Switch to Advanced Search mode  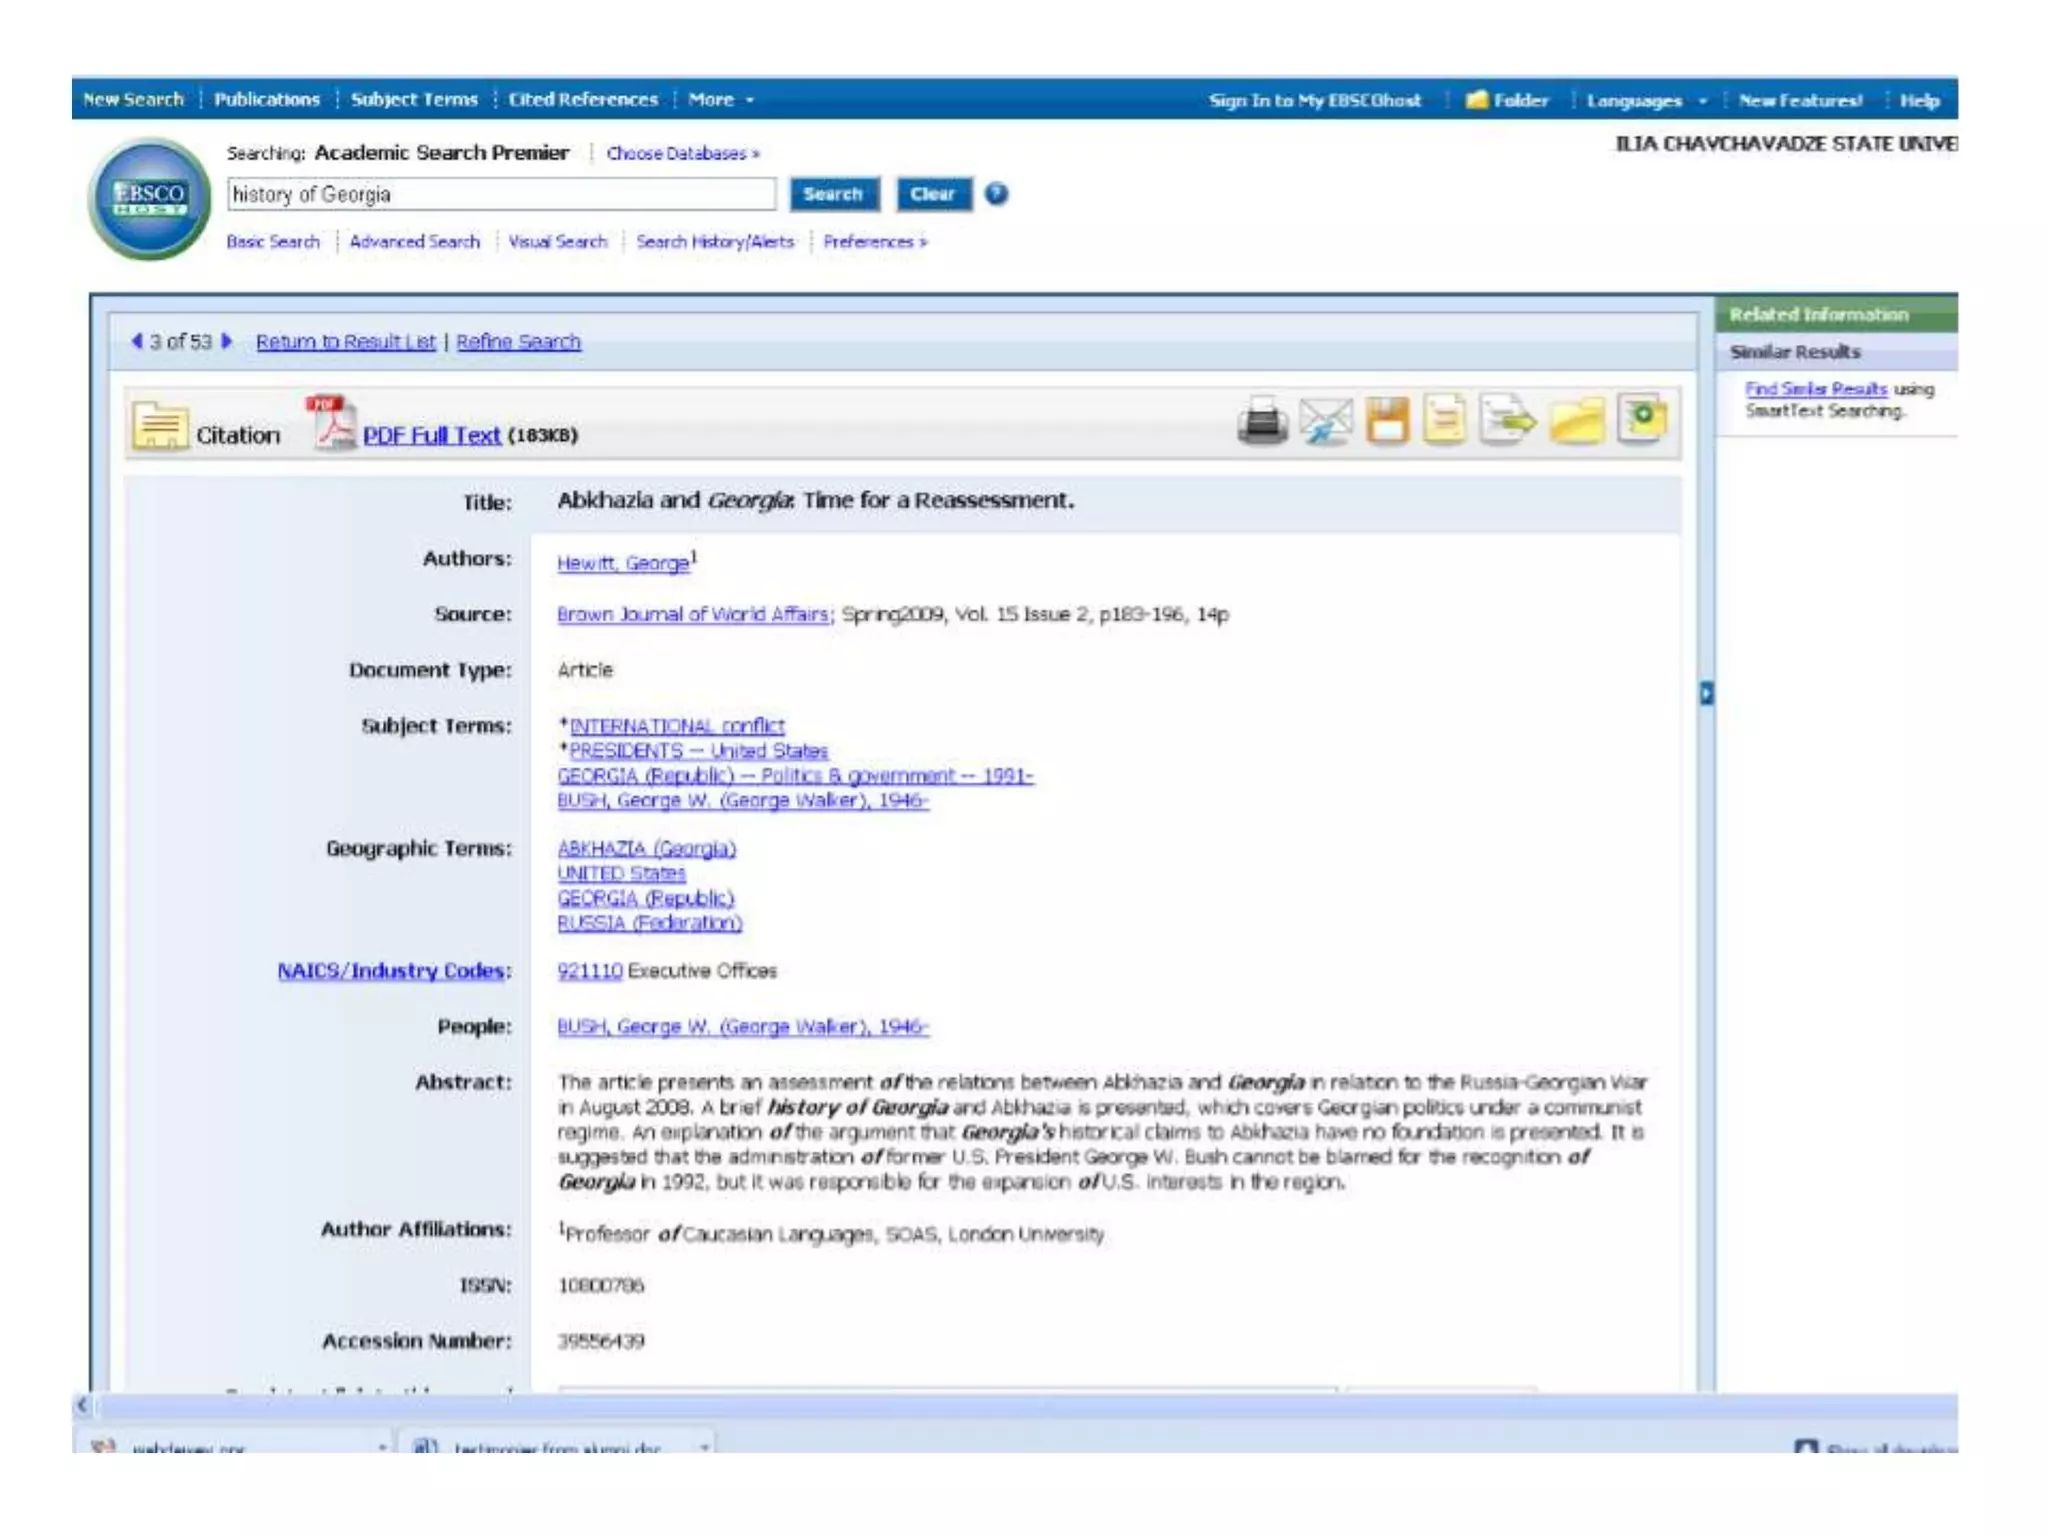414,242
